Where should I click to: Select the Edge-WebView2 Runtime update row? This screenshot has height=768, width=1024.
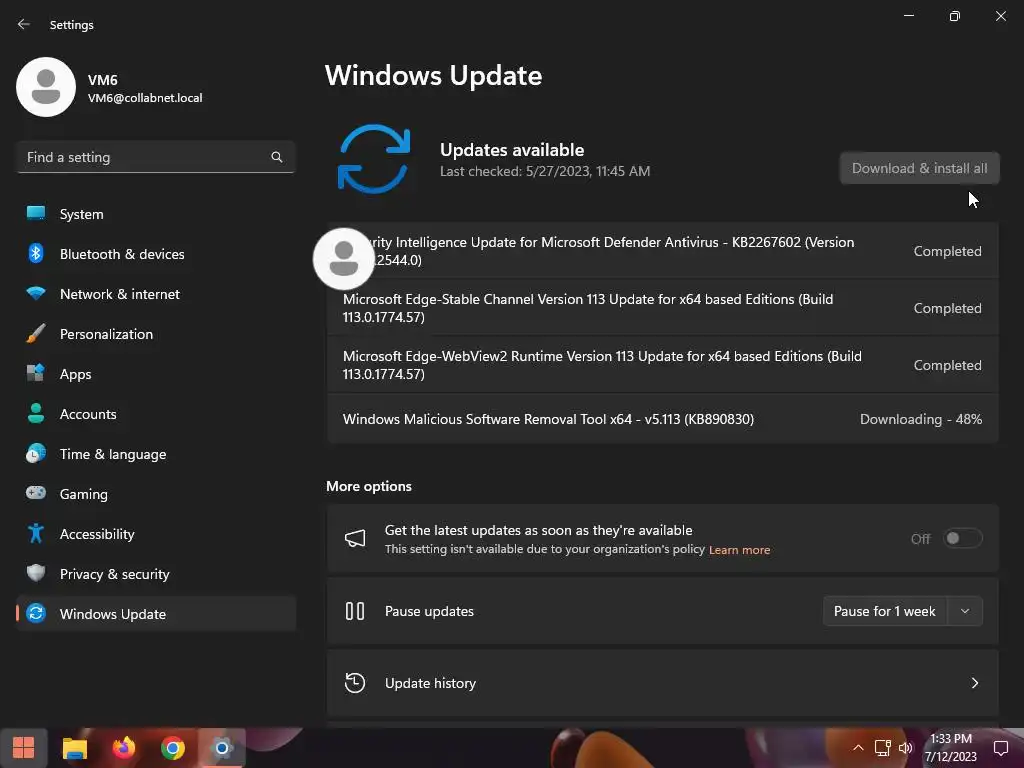pyautogui.click(x=662, y=365)
